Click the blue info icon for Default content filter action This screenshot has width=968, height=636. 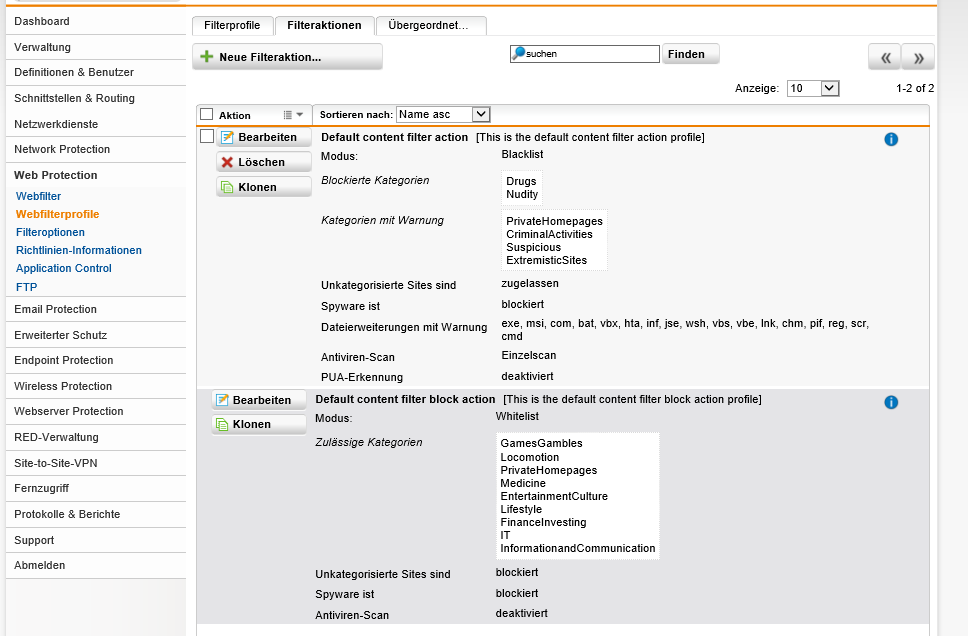pos(891,139)
